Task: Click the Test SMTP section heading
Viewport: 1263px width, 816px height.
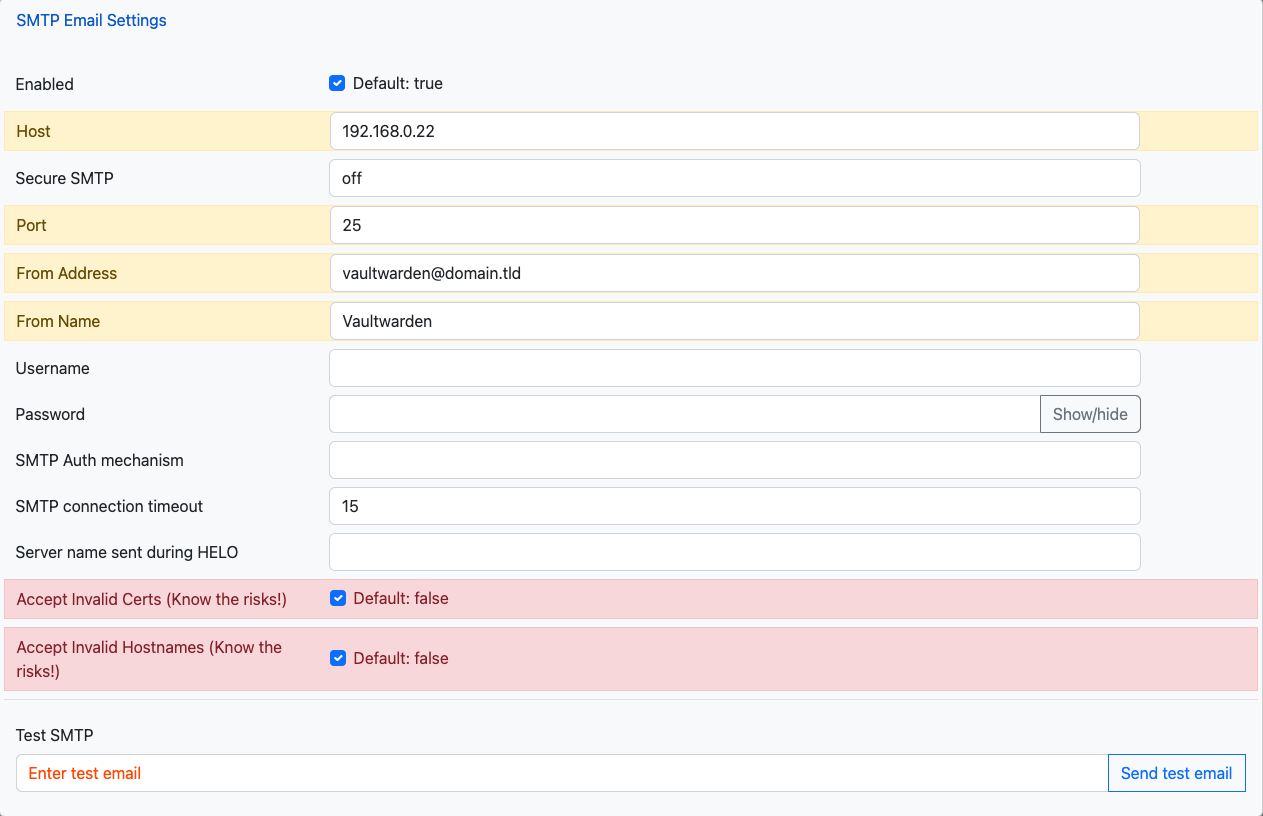Action: (55, 735)
